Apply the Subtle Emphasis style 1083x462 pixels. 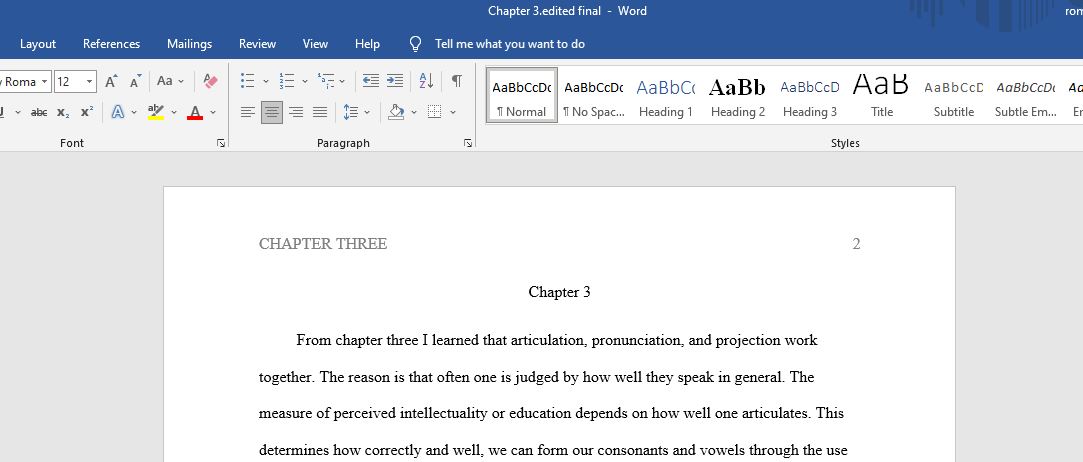click(1026, 96)
